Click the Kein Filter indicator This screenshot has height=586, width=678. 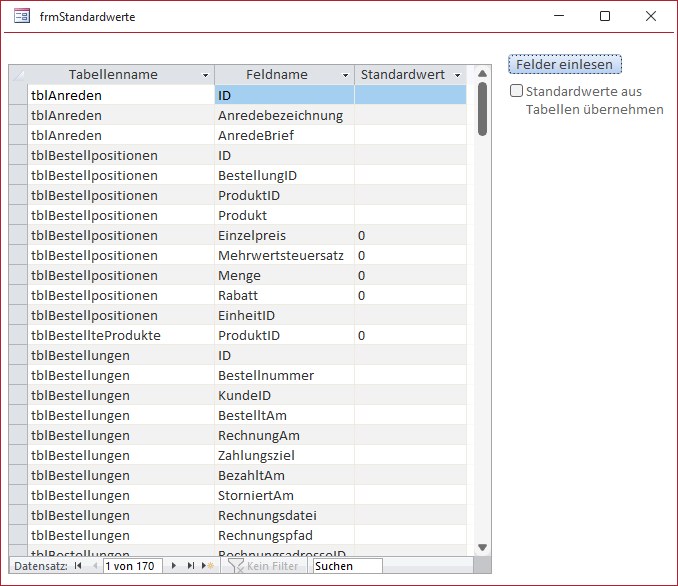263,566
